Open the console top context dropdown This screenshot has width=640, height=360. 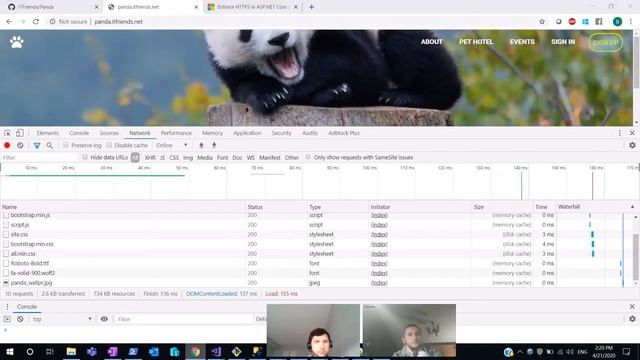click(62, 319)
